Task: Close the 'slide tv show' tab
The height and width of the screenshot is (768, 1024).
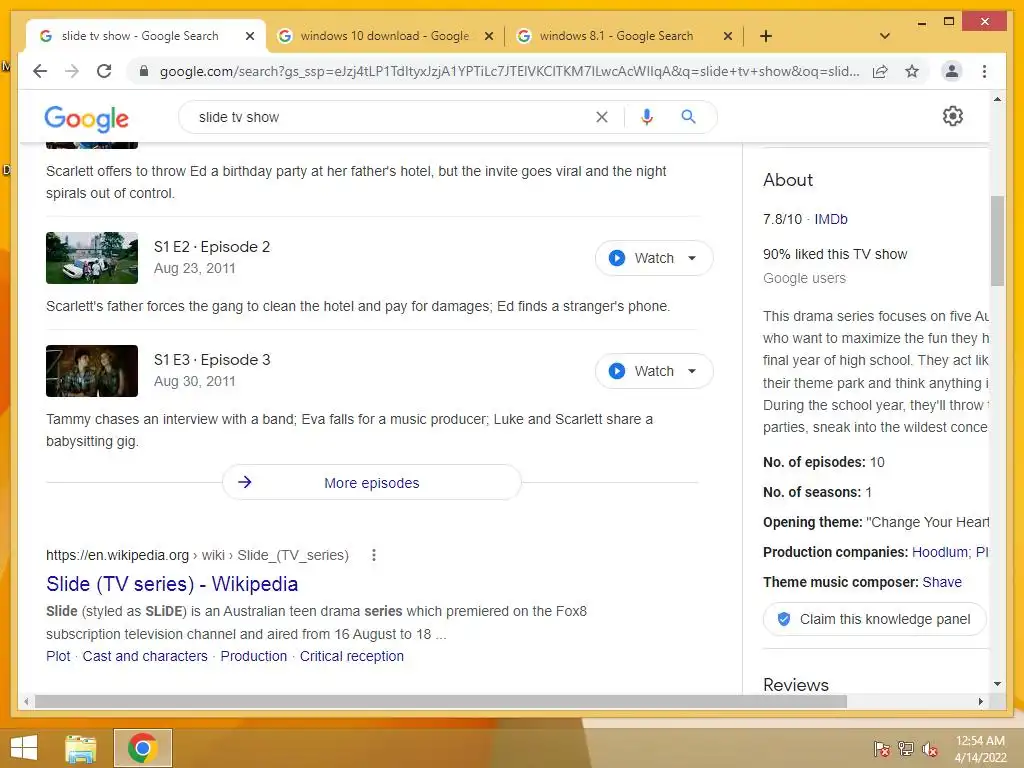Action: [x=249, y=36]
